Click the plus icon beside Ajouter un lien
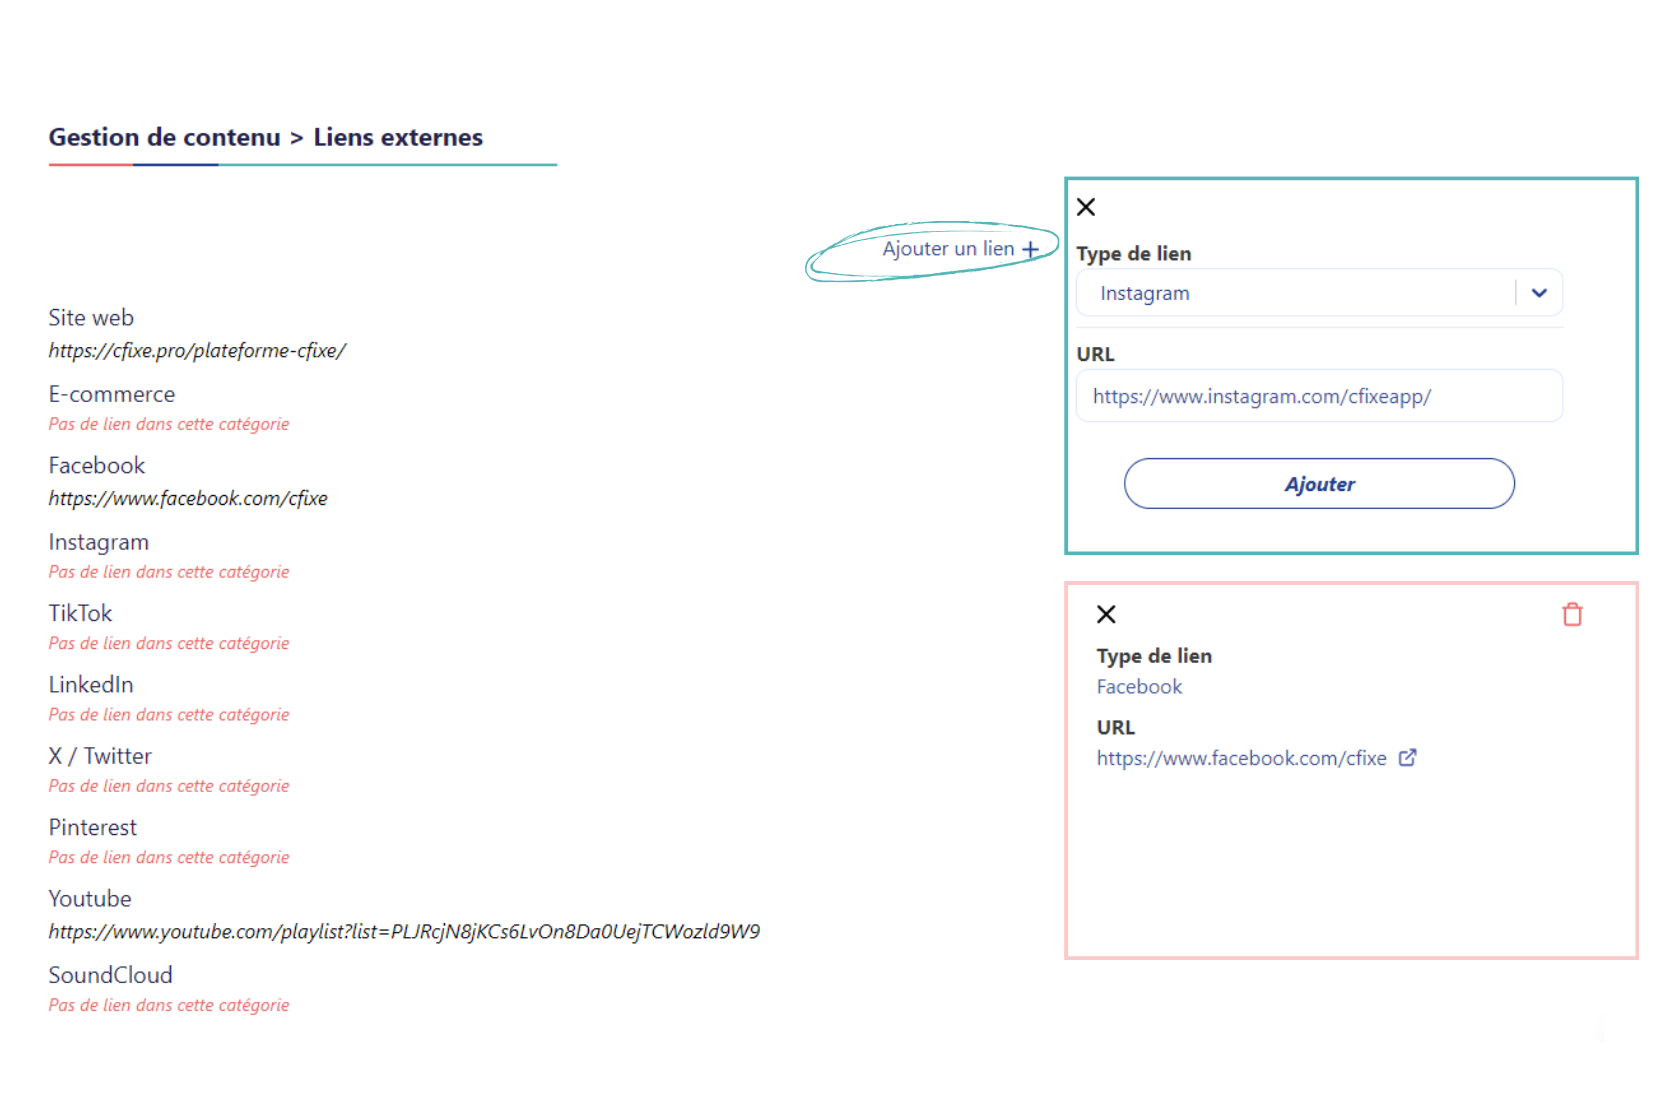1666x1111 pixels. coord(1030,249)
